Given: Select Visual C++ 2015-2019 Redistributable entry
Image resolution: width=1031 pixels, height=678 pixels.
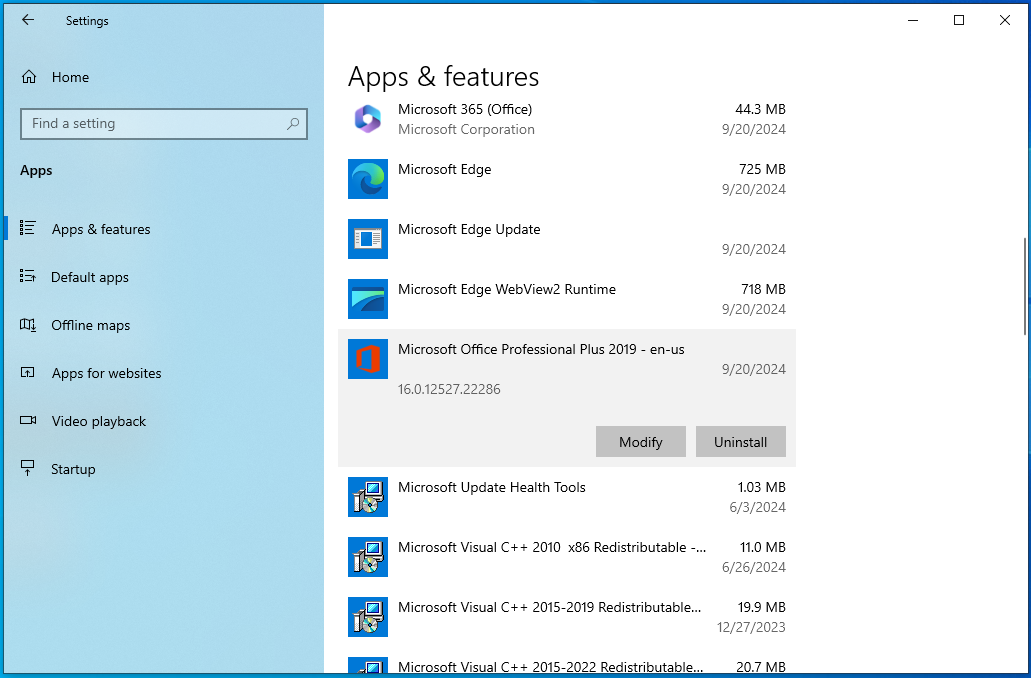Looking at the screenshot, I should click(567, 617).
